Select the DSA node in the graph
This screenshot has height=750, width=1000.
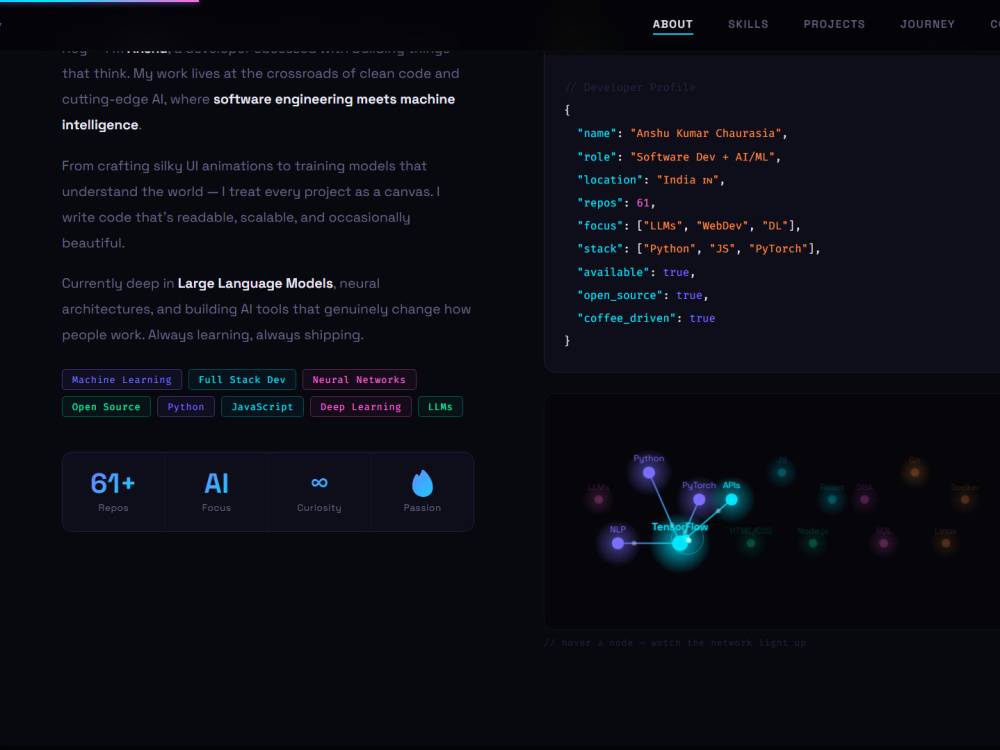(864, 499)
